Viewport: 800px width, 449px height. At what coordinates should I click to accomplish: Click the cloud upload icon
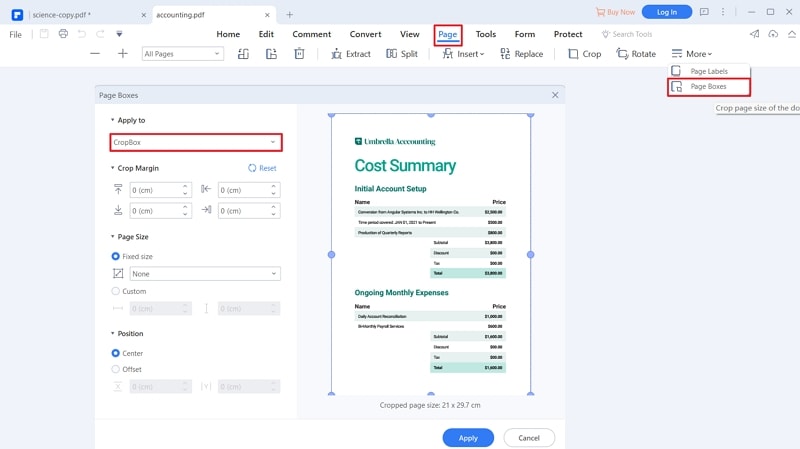[773, 34]
